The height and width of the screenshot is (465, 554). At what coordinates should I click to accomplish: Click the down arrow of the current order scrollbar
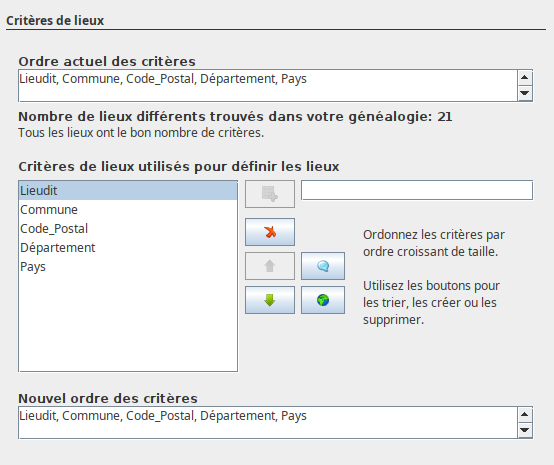[x=525, y=93]
